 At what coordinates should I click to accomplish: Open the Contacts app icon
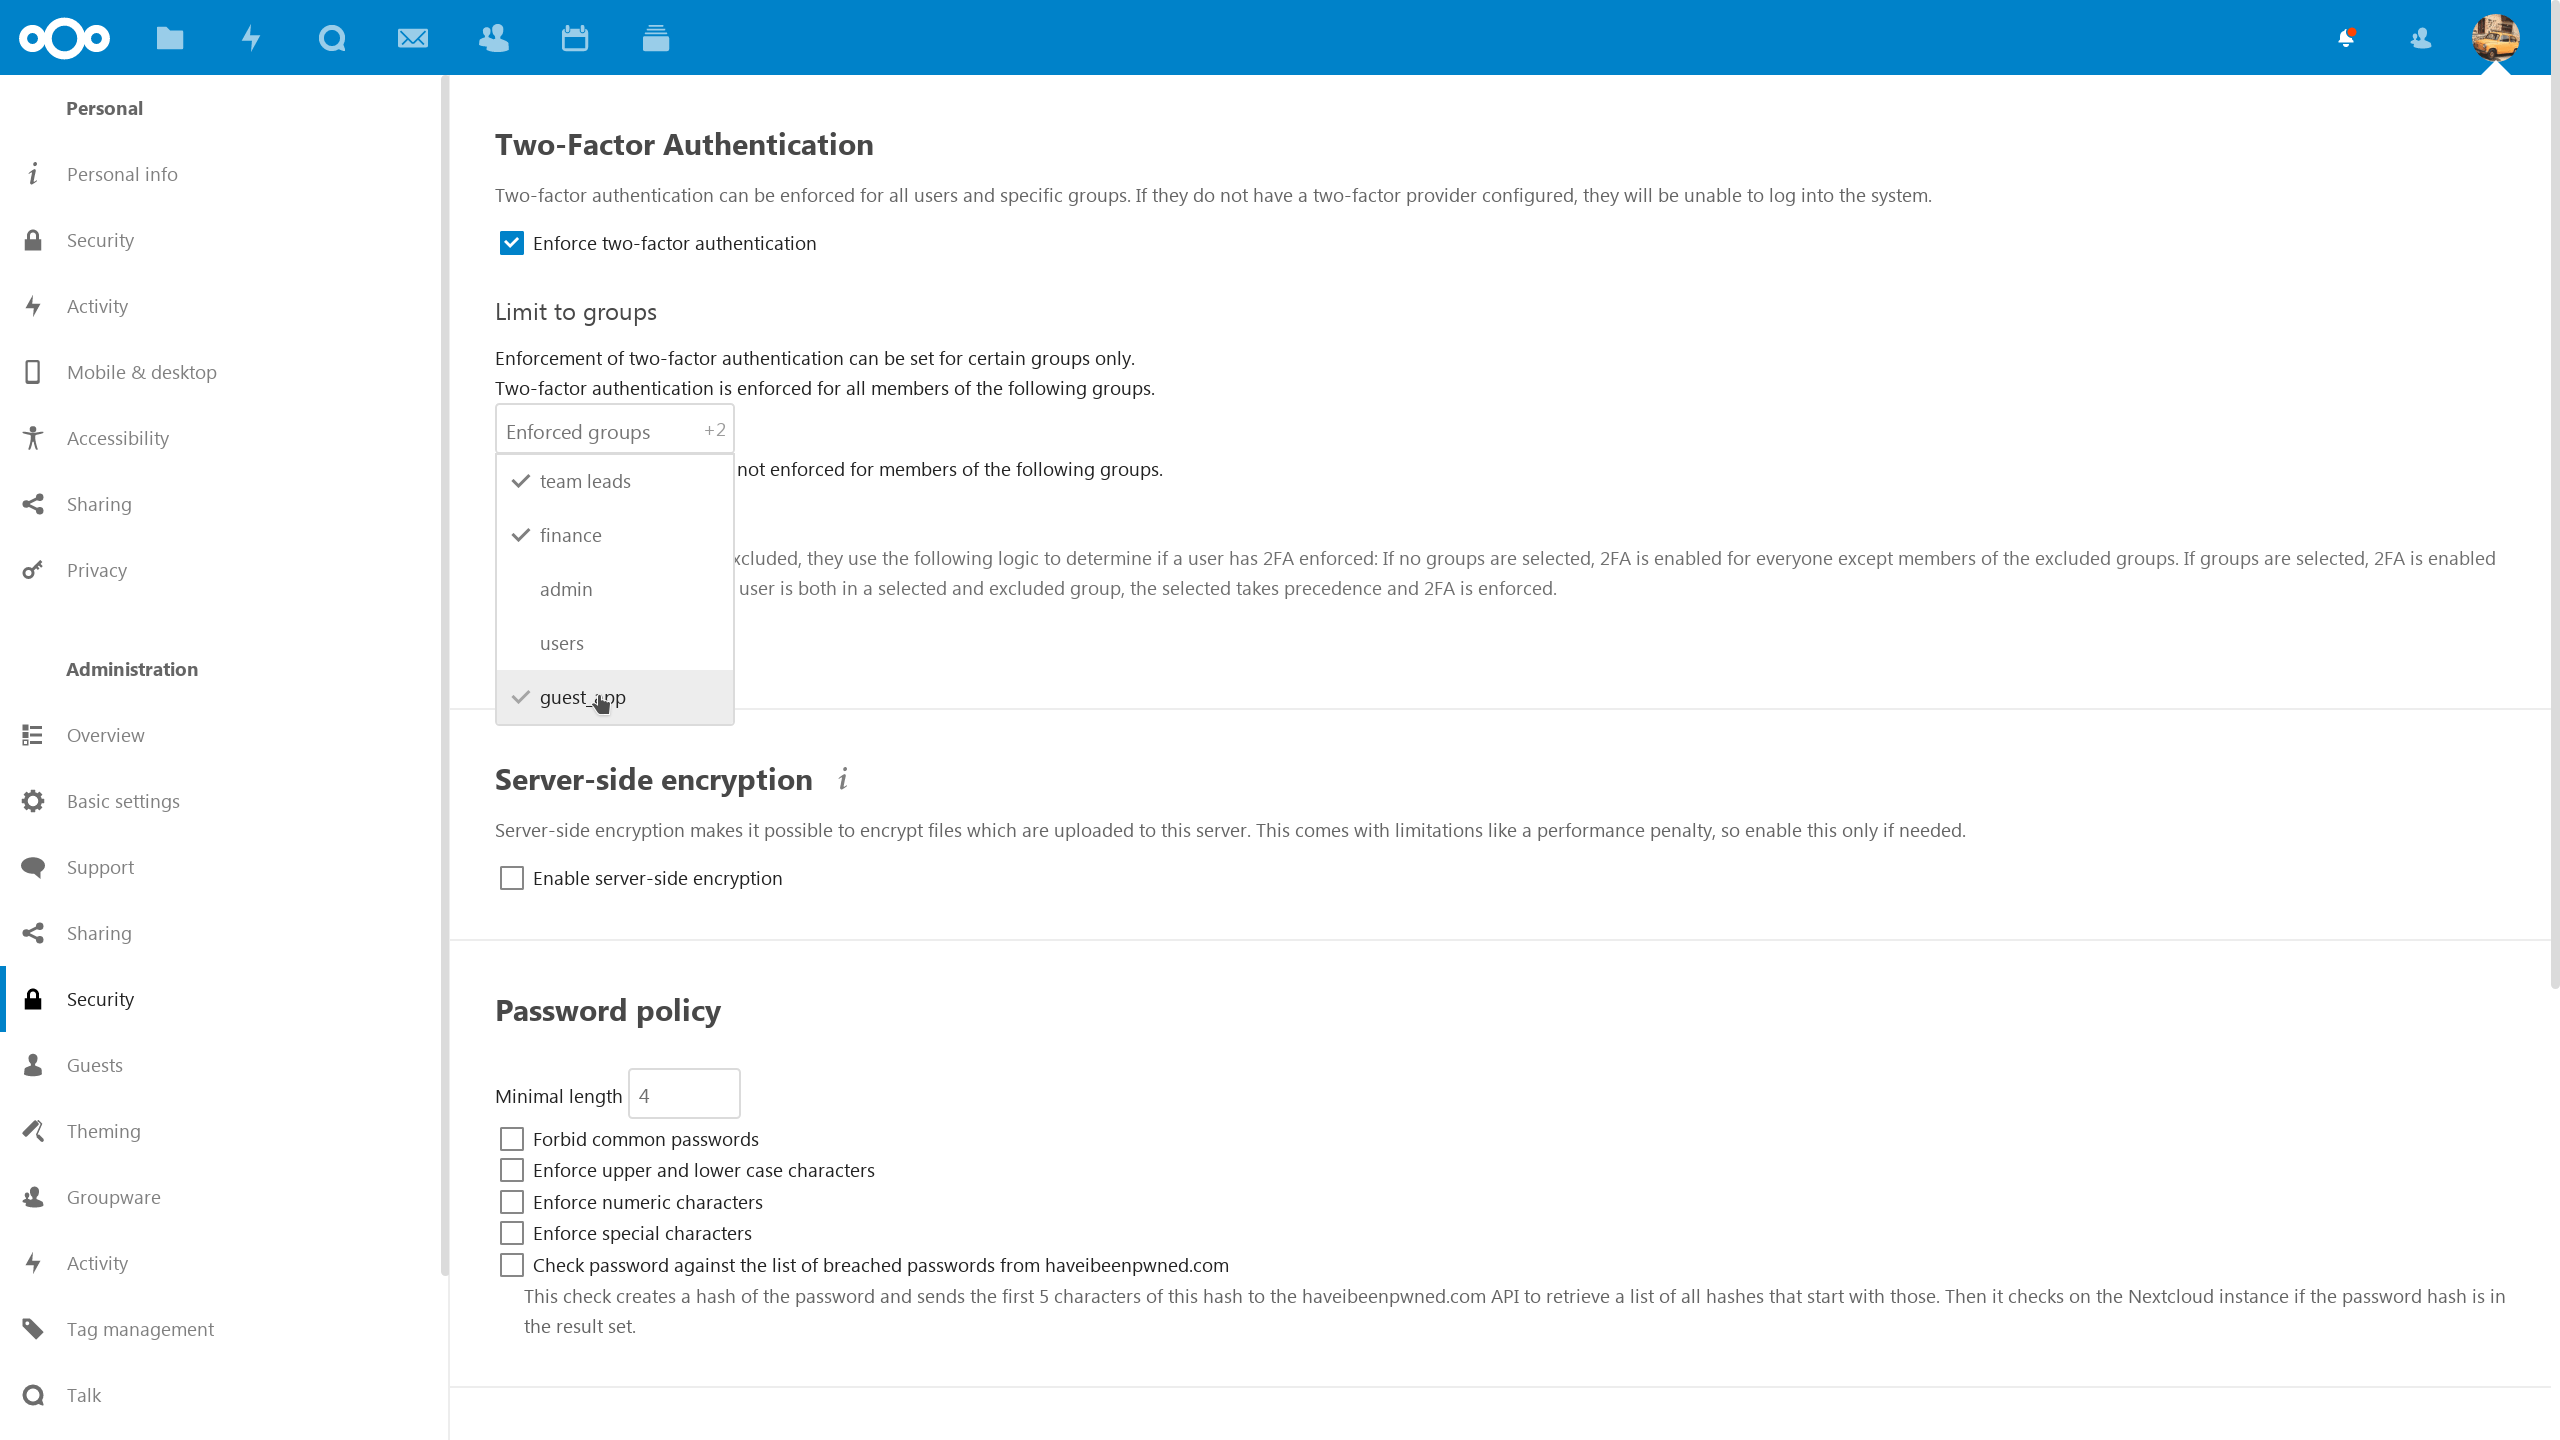point(494,38)
